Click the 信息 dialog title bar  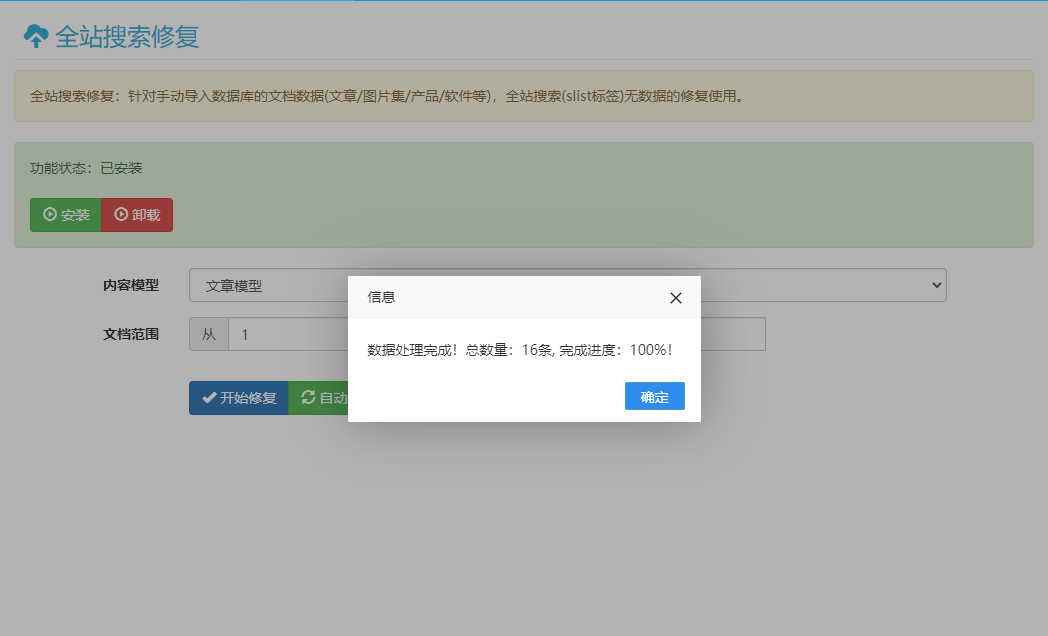[500, 297]
